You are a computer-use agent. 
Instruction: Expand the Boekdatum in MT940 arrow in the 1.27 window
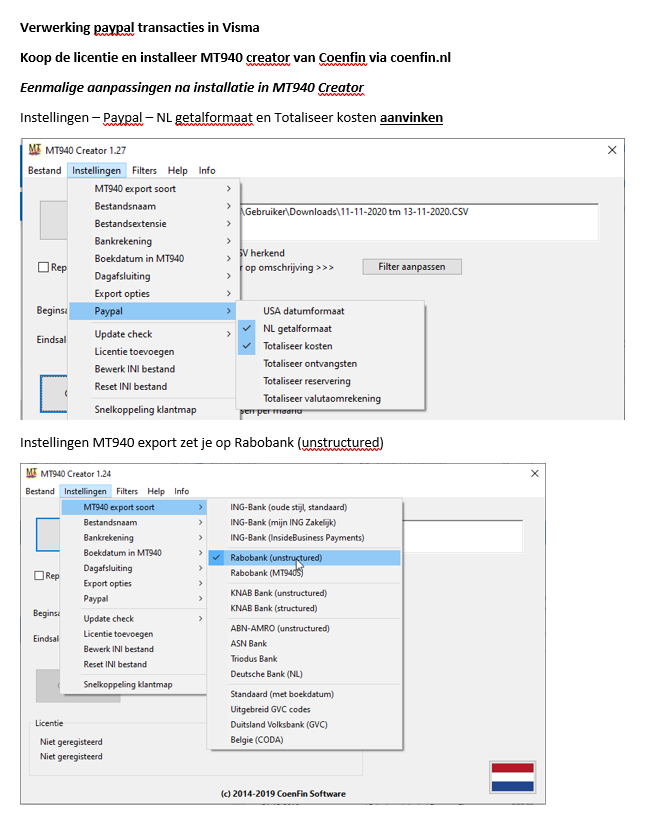pyautogui.click(x=229, y=259)
